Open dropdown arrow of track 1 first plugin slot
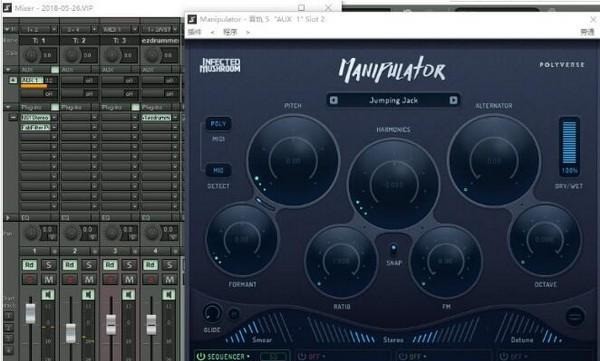The image size is (600, 361). pyautogui.click(x=54, y=117)
